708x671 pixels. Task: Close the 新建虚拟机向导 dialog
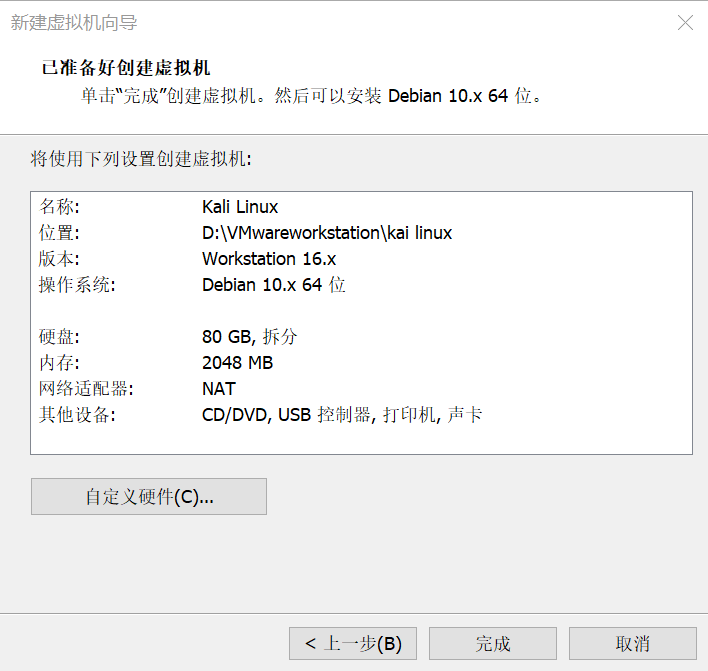(685, 22)
